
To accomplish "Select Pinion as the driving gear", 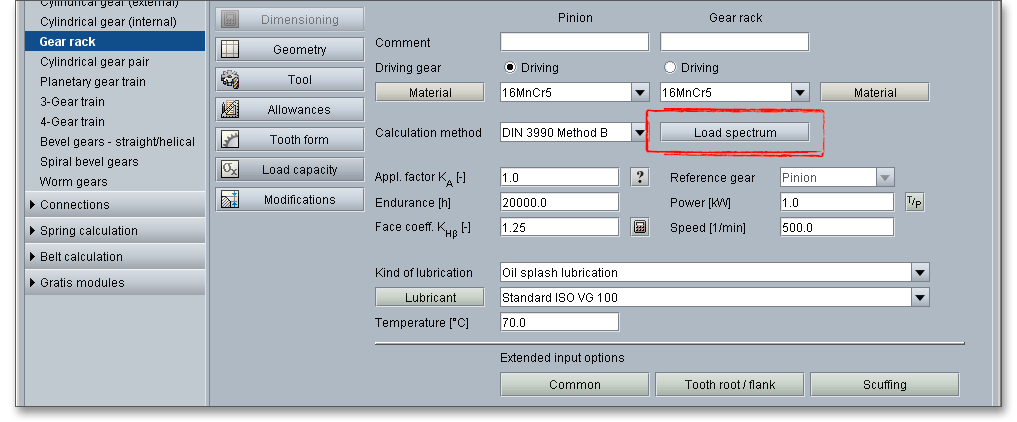I will pos(511,68).
